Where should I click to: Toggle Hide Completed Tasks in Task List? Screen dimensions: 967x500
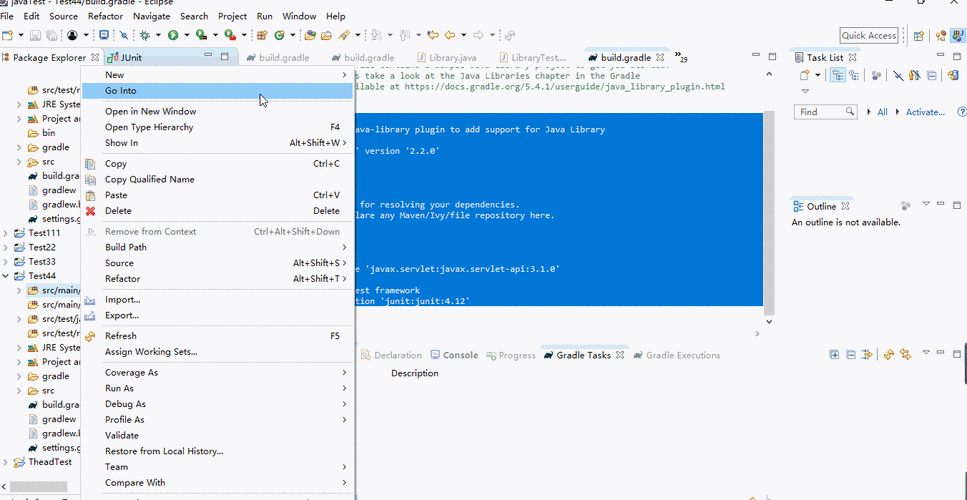tap(899, 75)
